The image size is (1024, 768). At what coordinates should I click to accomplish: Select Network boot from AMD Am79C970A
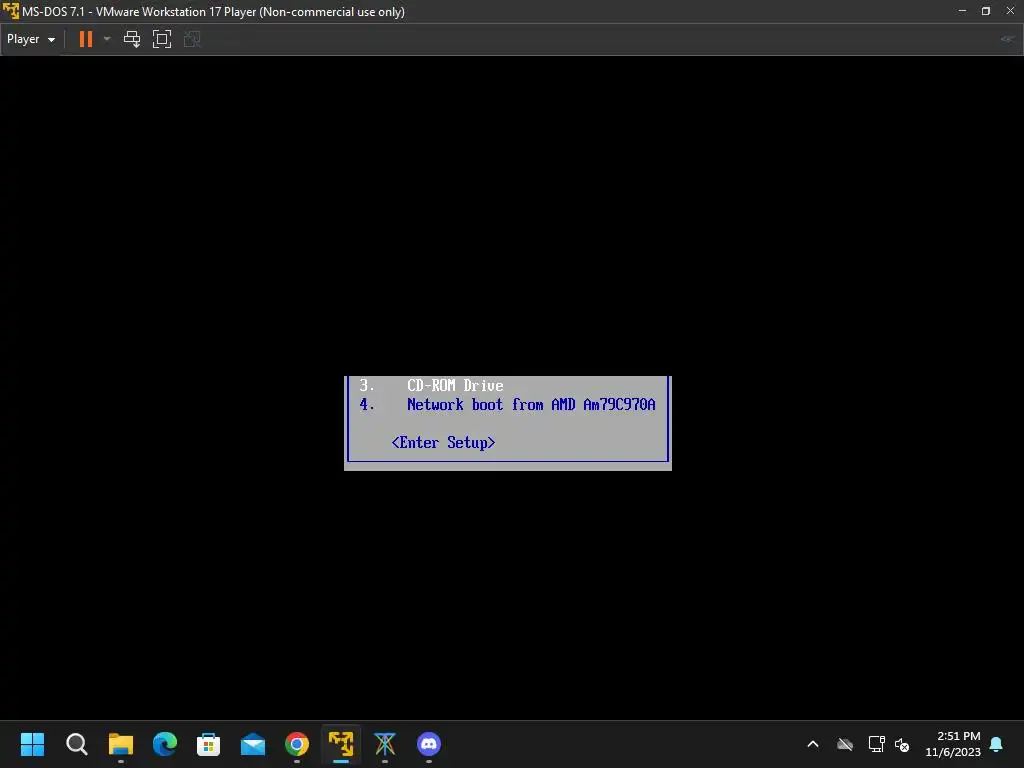(531, 404)
